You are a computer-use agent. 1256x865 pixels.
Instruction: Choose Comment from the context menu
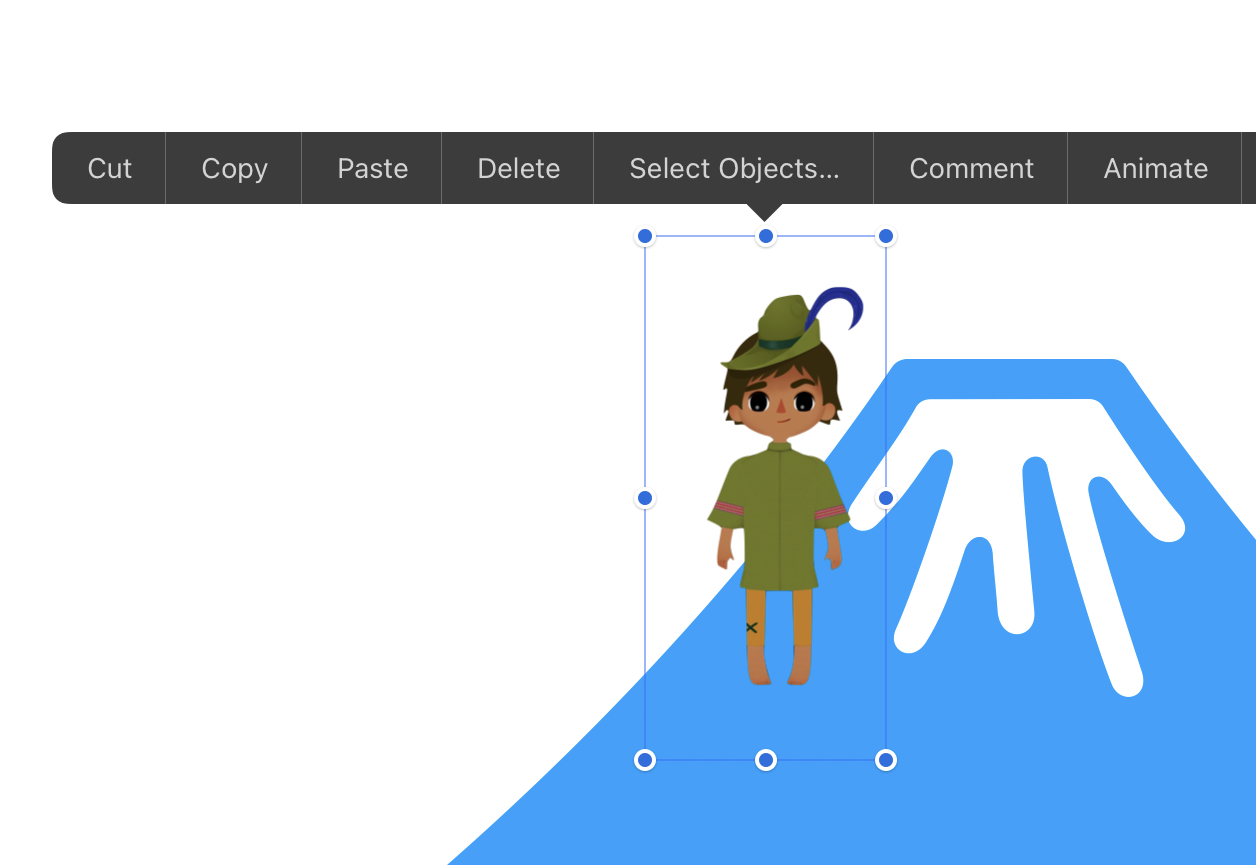click(x=971, y=168)
